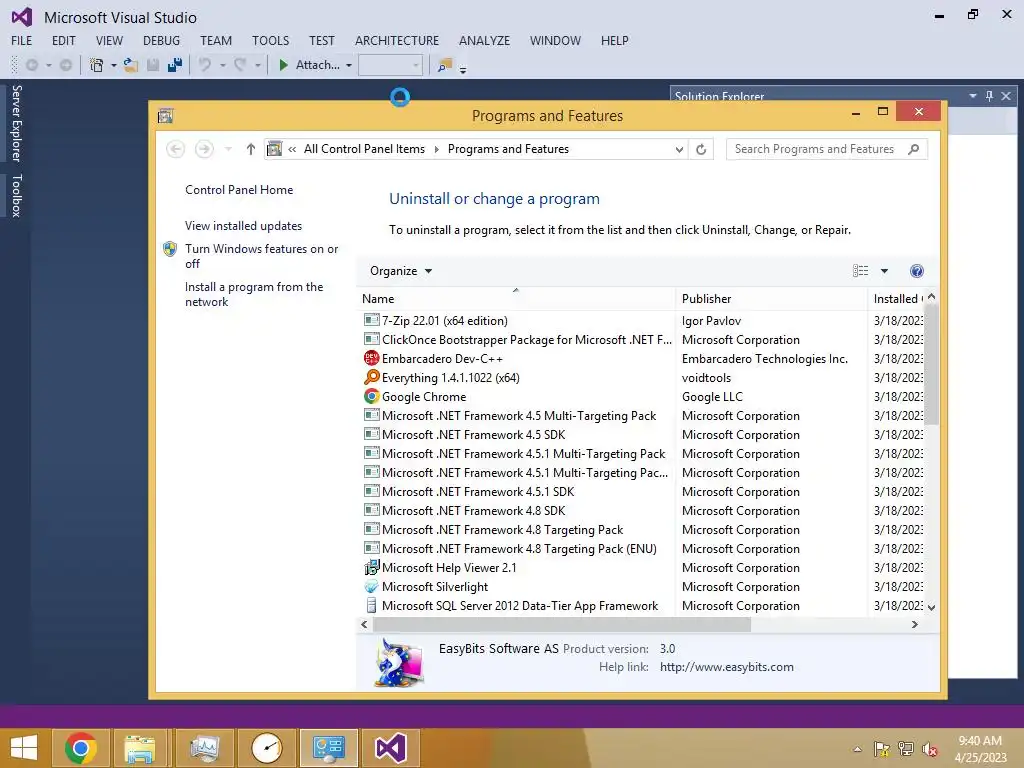Sort list by Publisher column header
This screenshot has height=768, width=1024.
(x=771, y=298)
